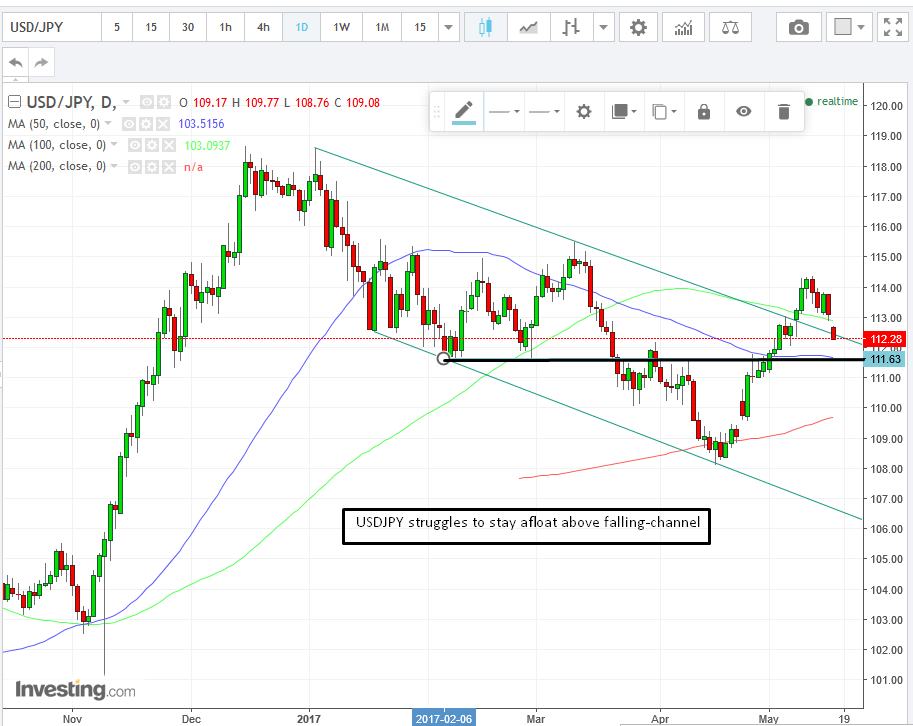Expand the MA 100 legend arrow
Screen dimensions: 913x726
[114, 144]
